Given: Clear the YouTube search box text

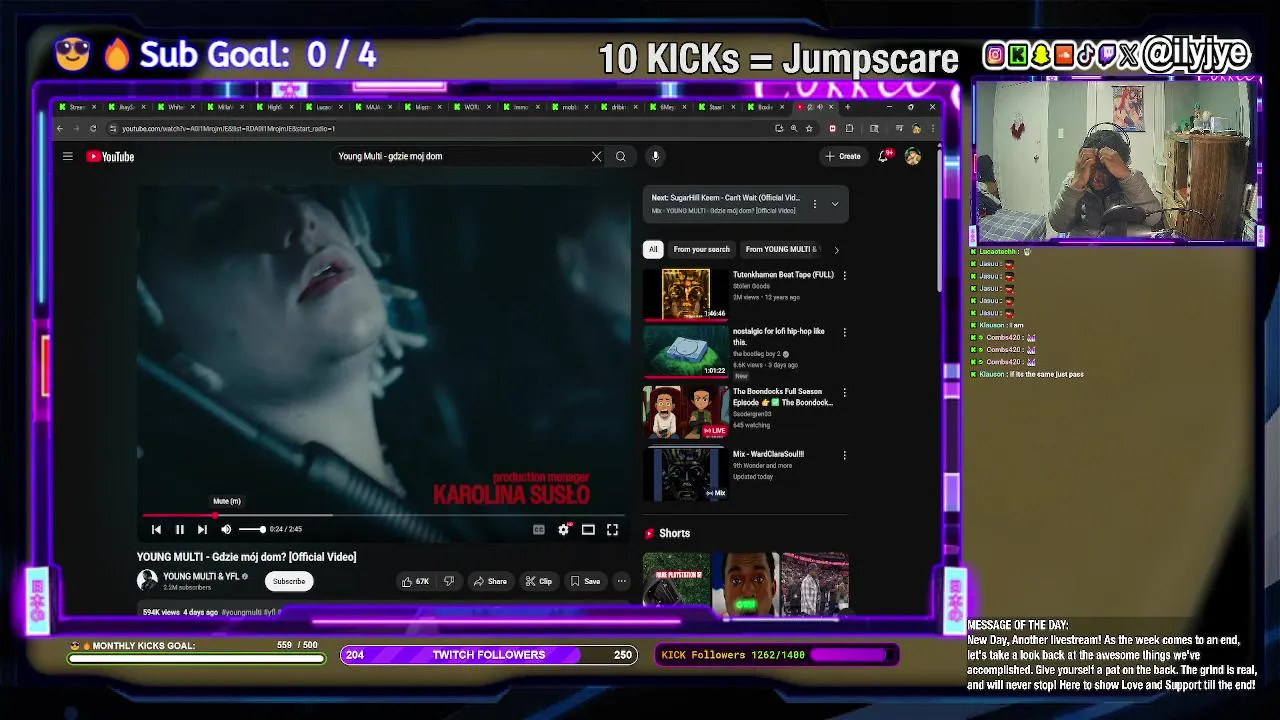Looking at the screenshot, I should tap(596, 156).
